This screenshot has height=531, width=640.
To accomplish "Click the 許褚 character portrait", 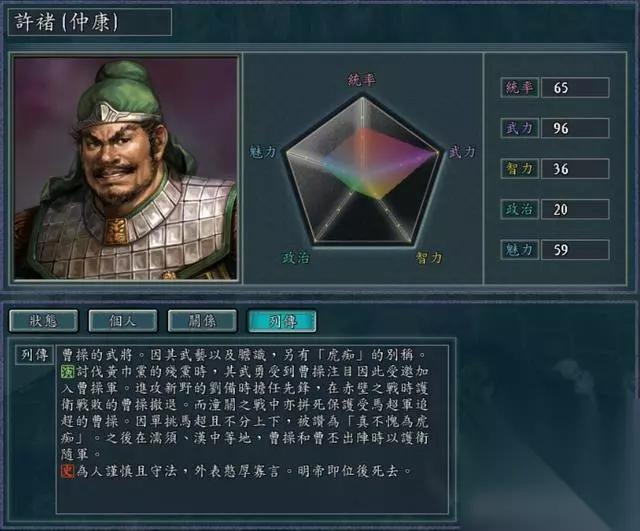I will coord(126,168).
